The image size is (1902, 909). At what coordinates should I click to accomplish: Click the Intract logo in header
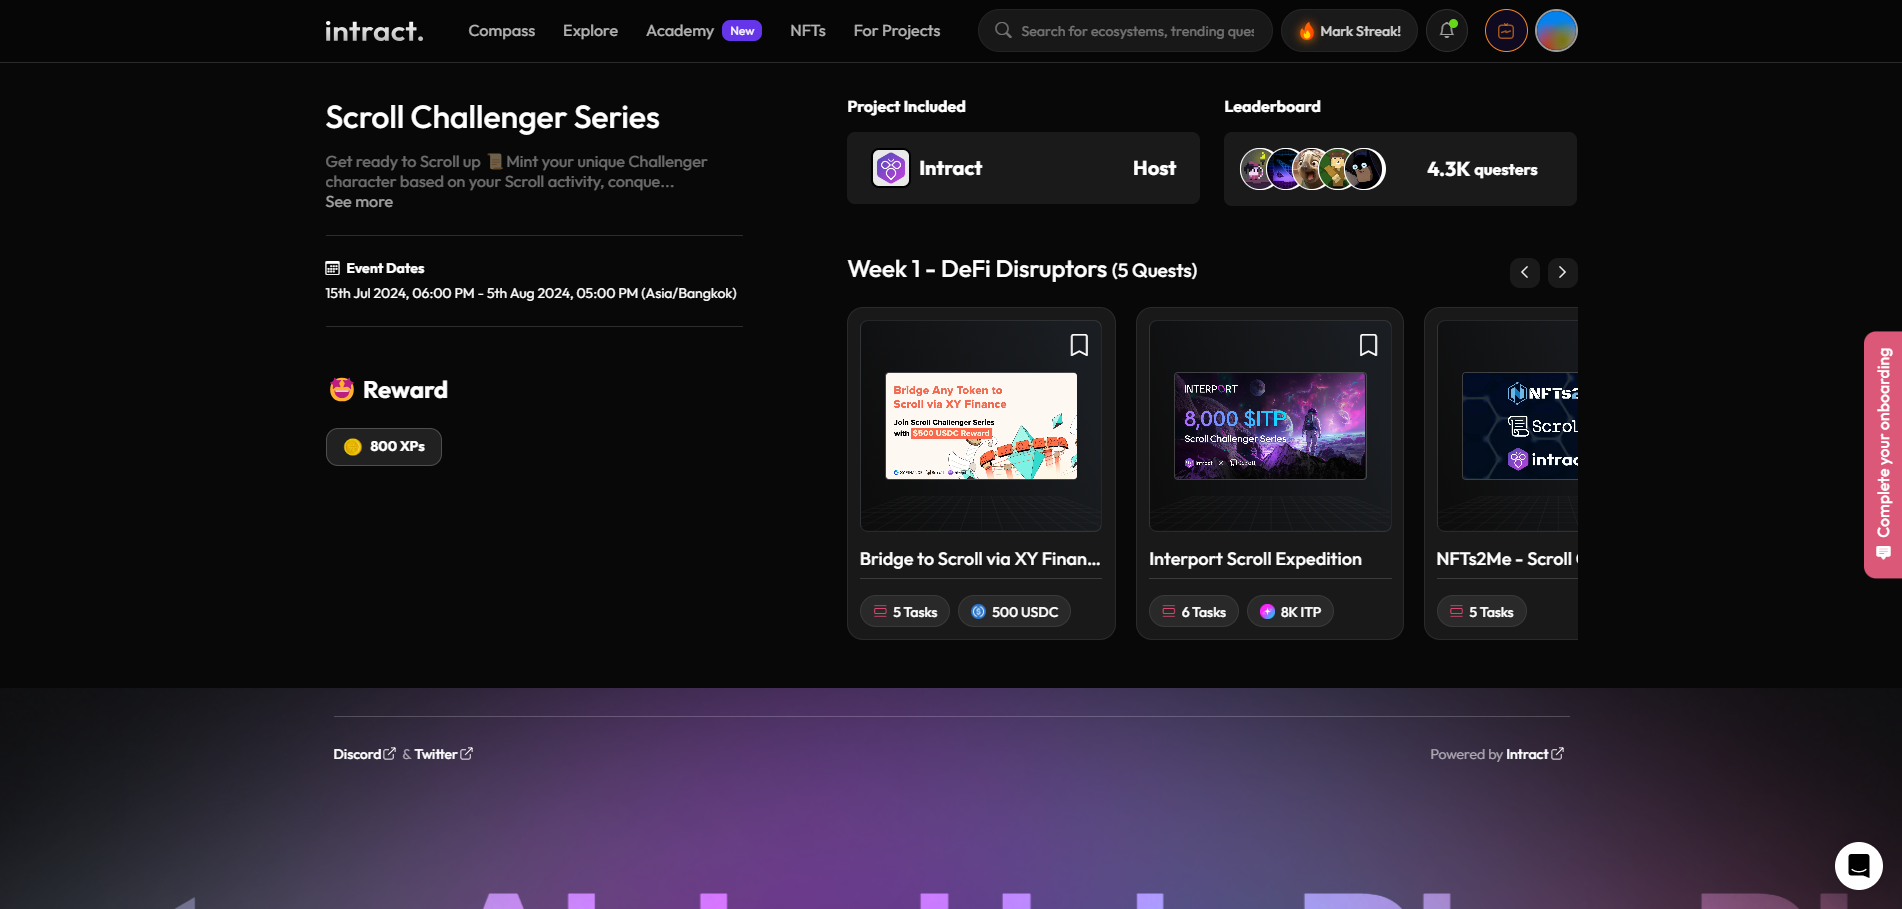tap(374, 31)
